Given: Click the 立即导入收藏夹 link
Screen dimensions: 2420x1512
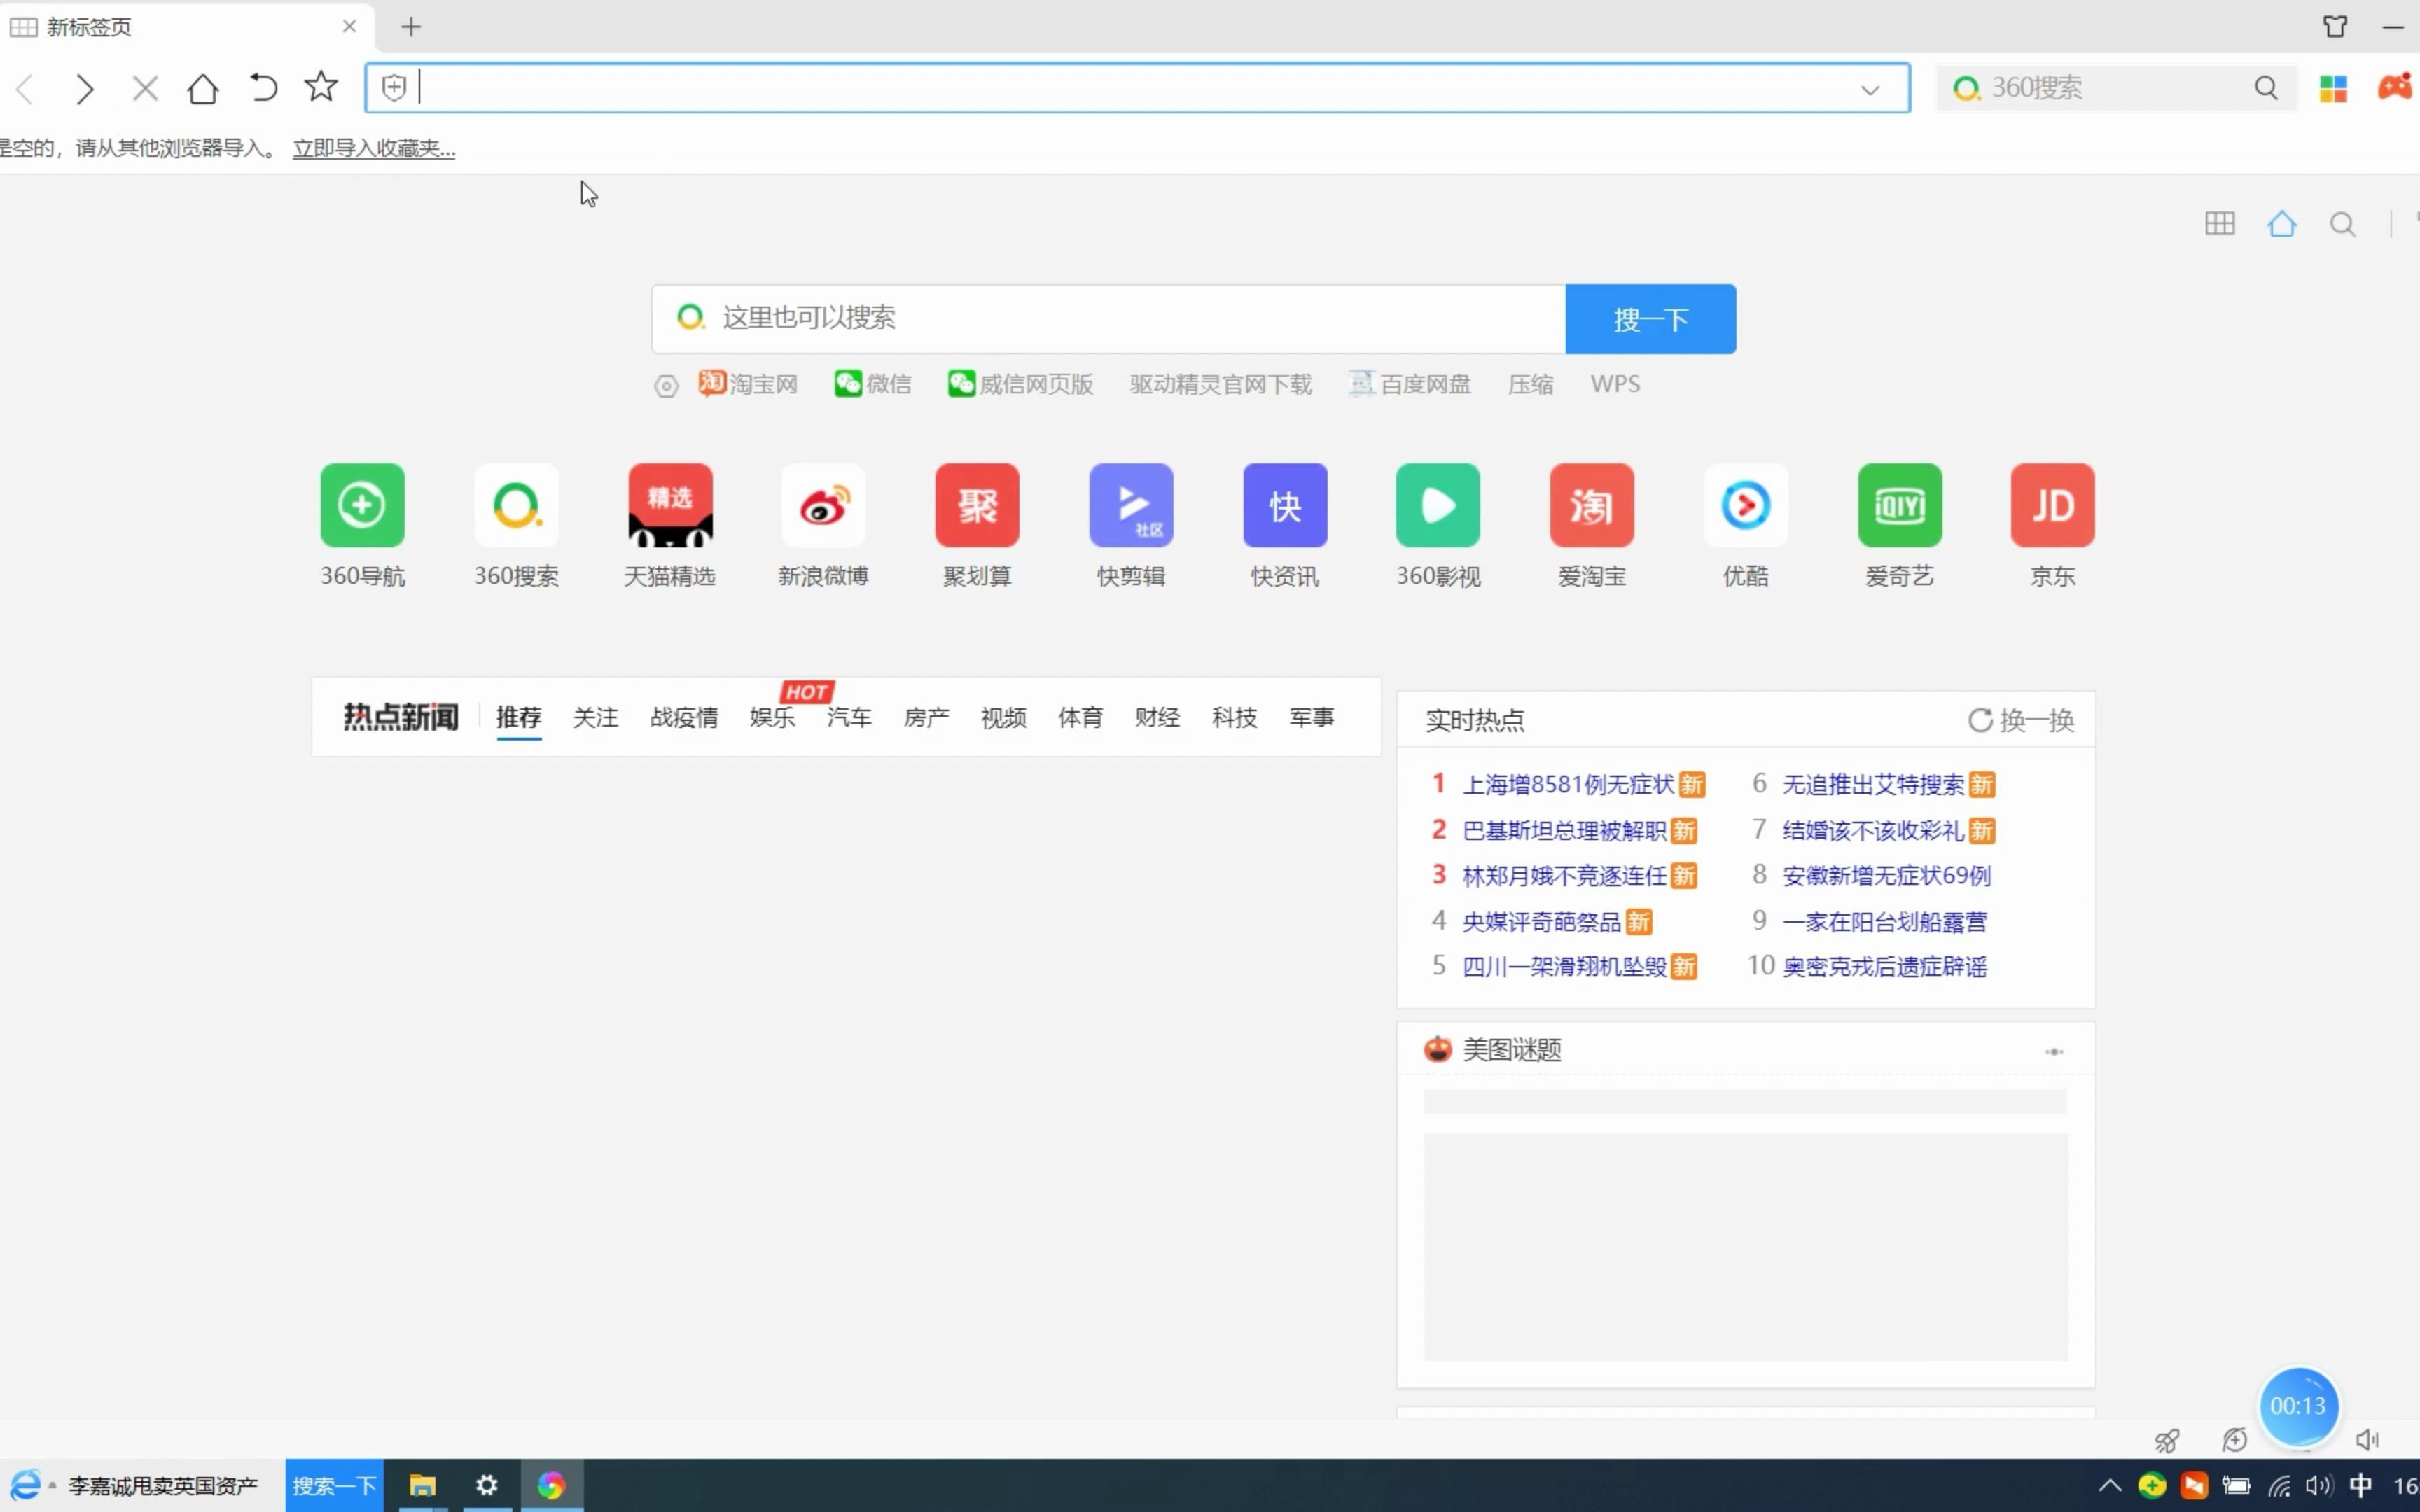Looking at the screenshot, I should coord(374,148).
